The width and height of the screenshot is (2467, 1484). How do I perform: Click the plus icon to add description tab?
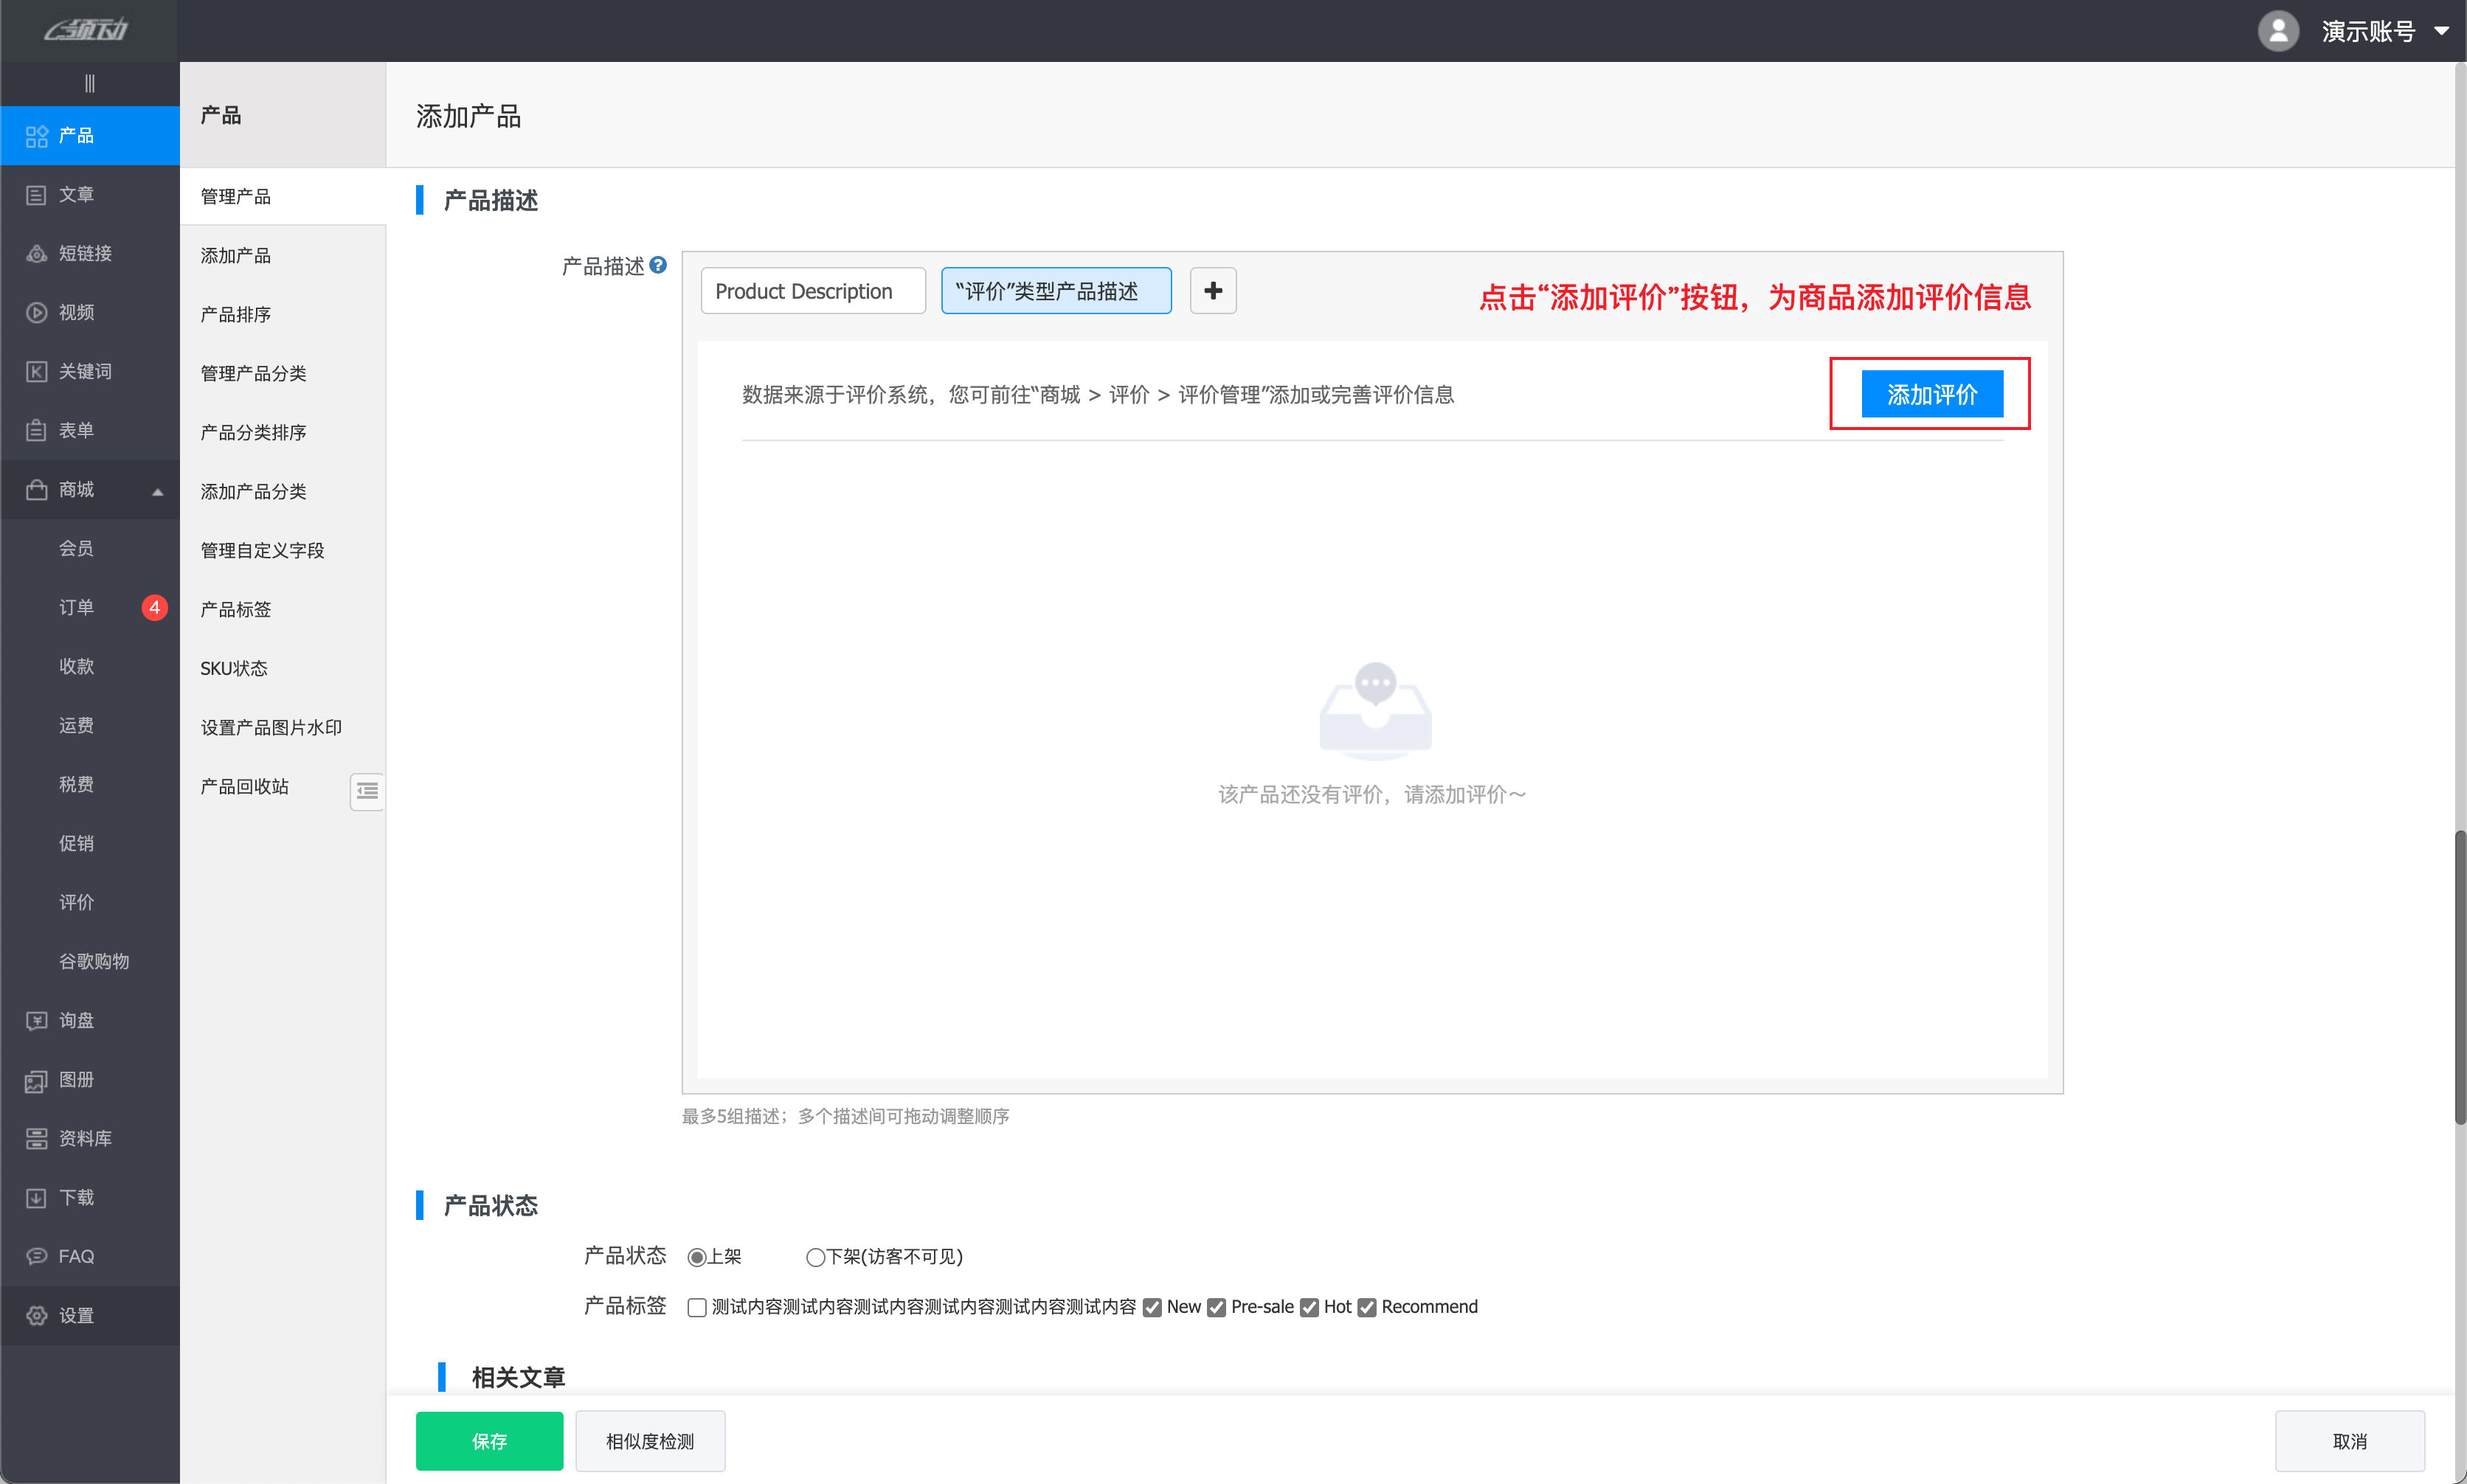(x=1212, y=291)
